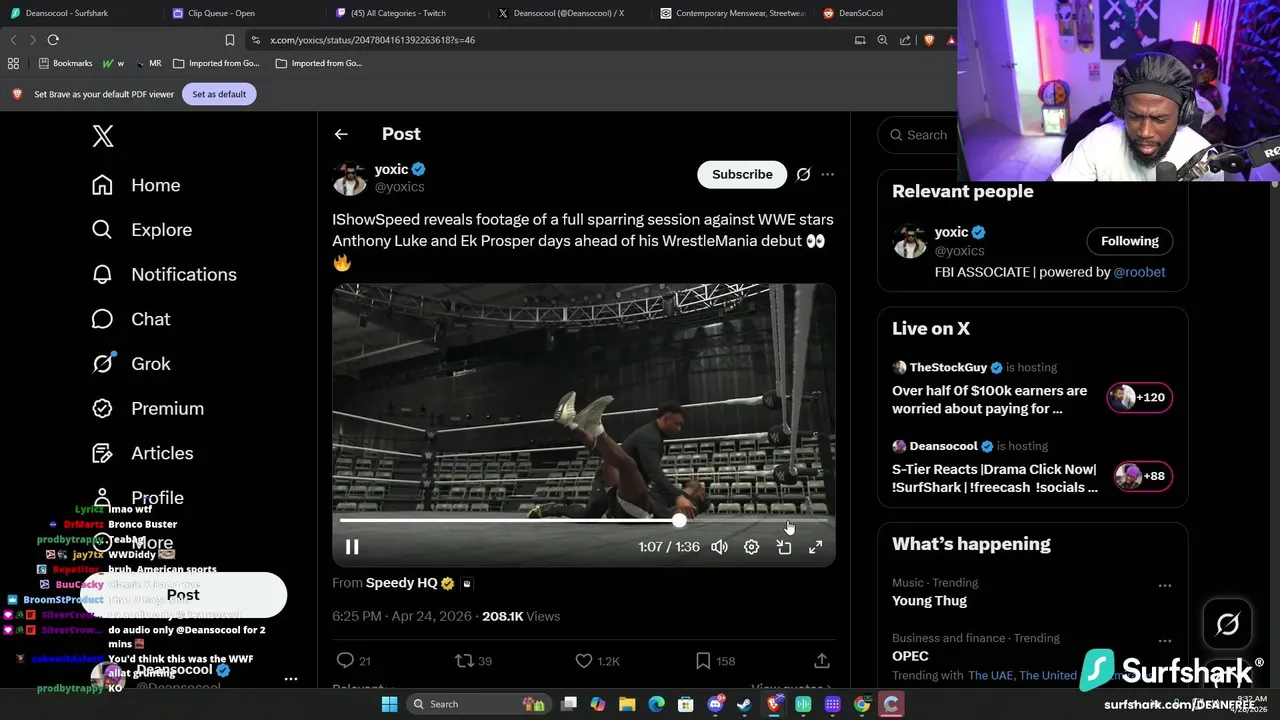Open the Windows Start menu
The width and height of the screenshot is (1280, 720).
(389, 704)
